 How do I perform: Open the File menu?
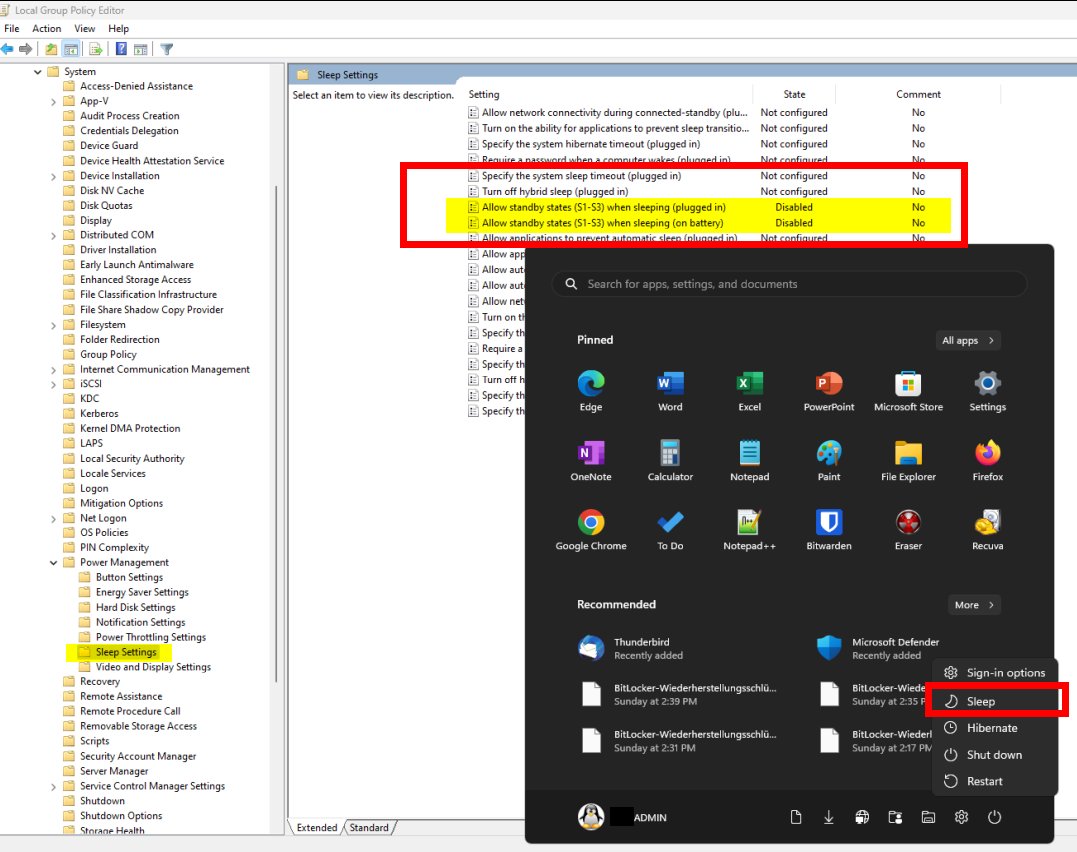coord(12,28)
